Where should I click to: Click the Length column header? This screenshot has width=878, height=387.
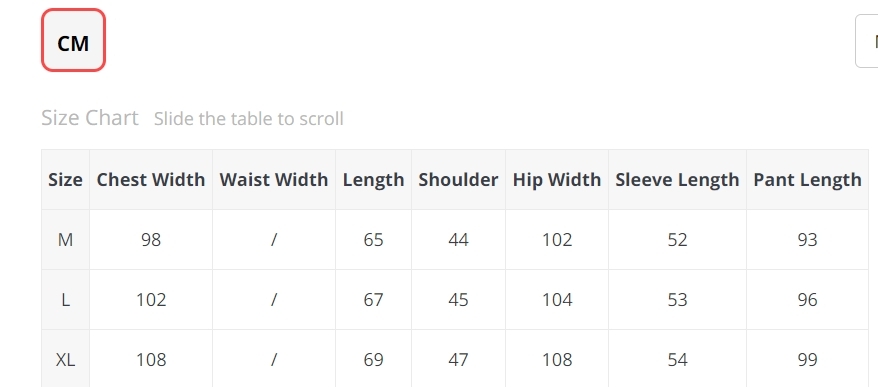tap(373, 180)
